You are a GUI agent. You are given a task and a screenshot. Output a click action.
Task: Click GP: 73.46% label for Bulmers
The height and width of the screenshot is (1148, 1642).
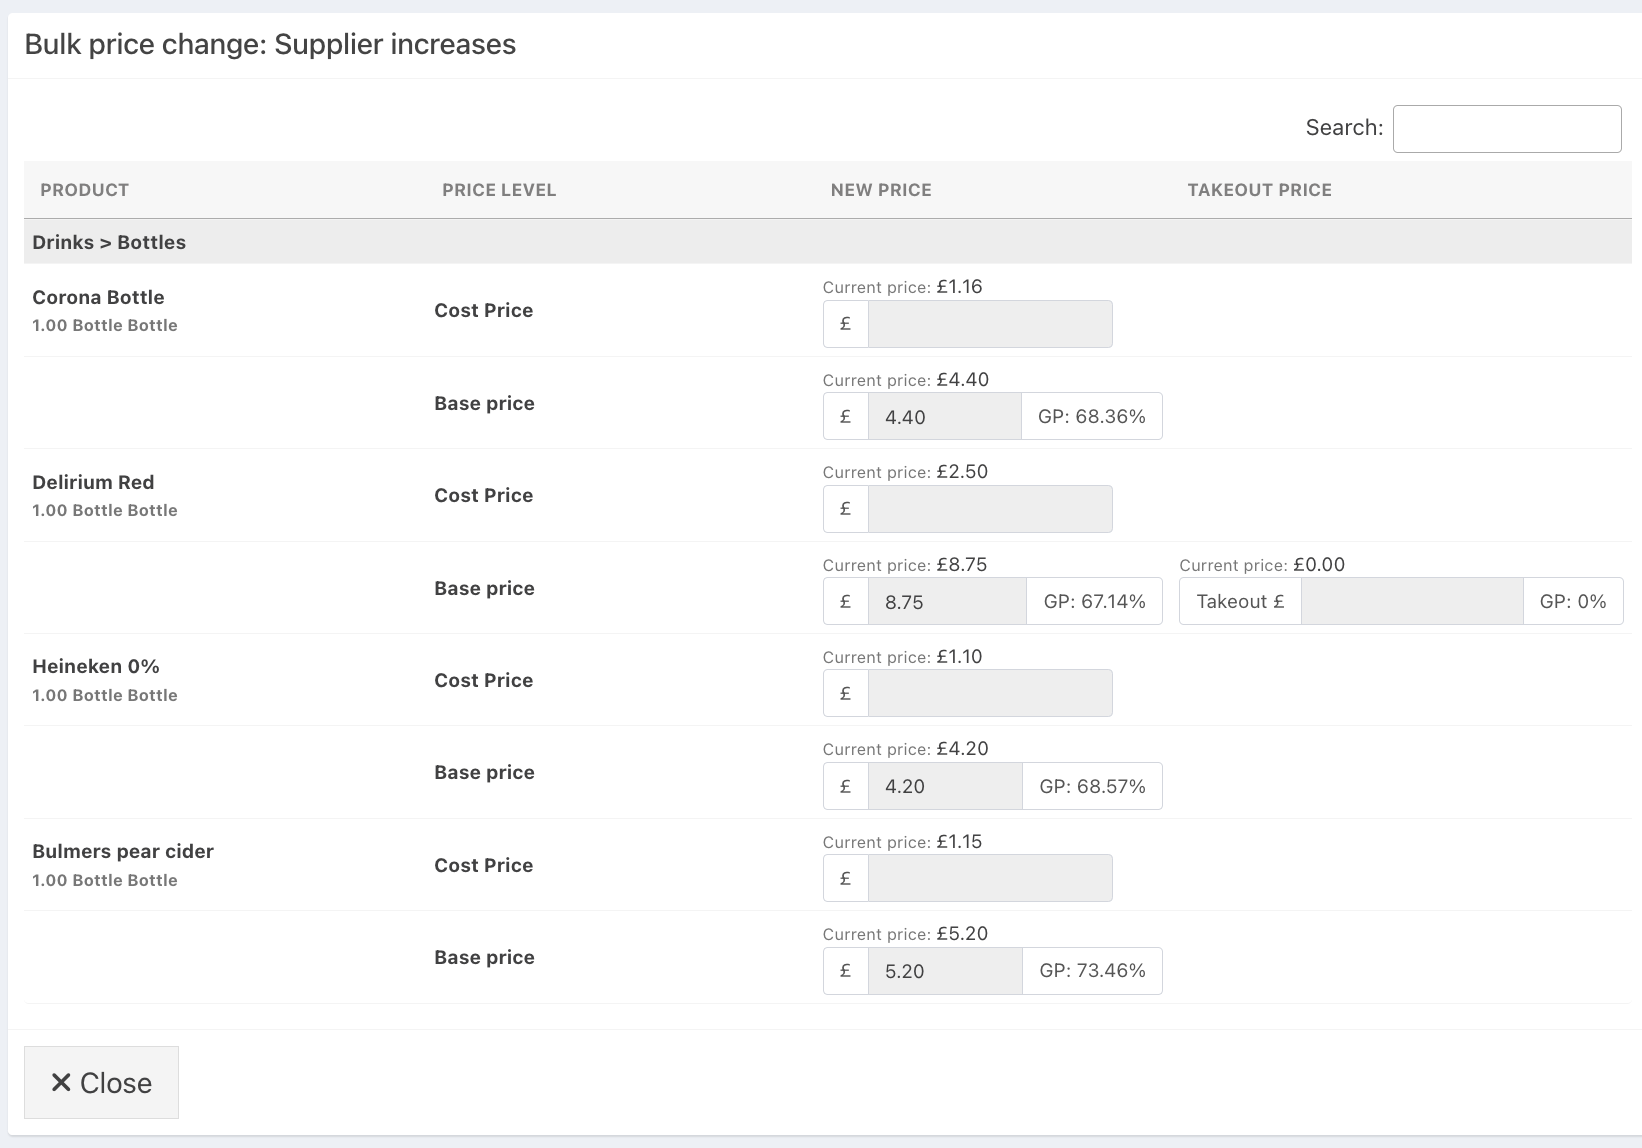pyautogui.click(x=1093, y=971)
